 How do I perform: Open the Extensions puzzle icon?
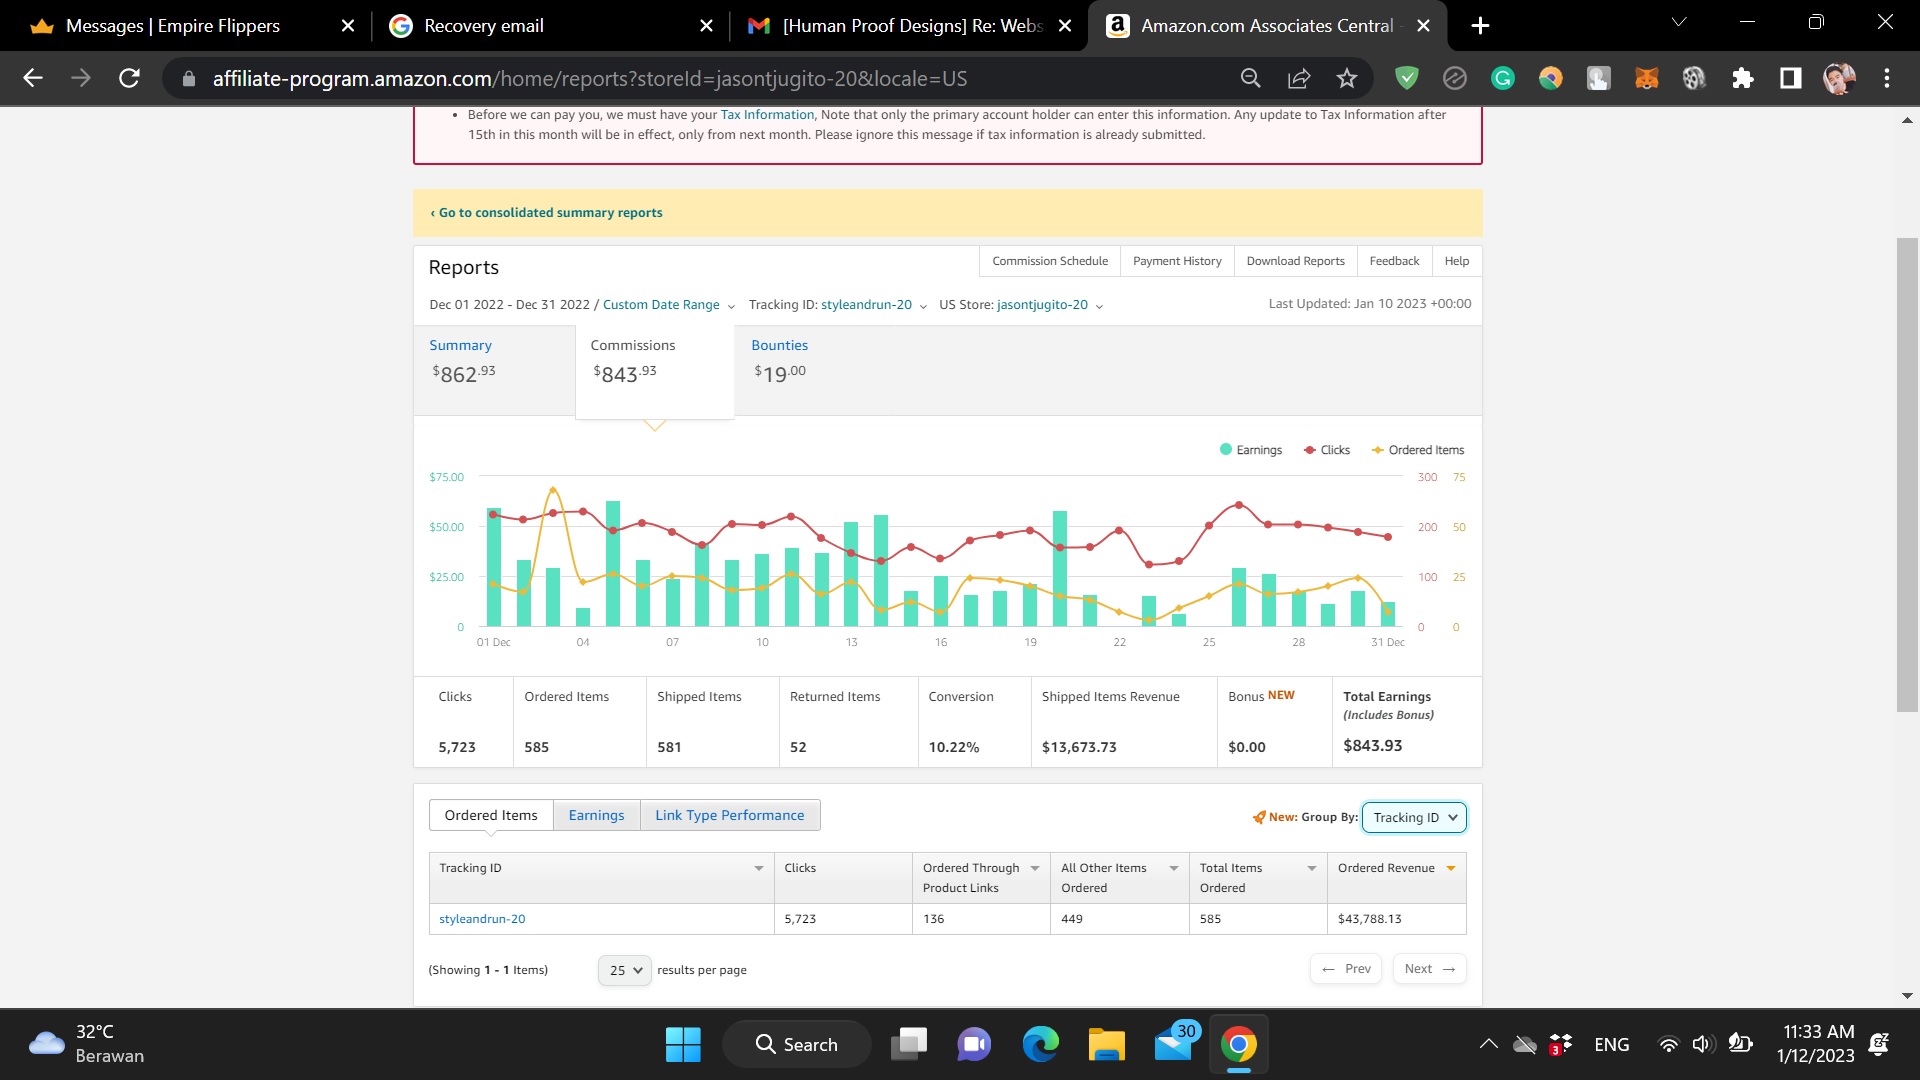coord(1743,78)
